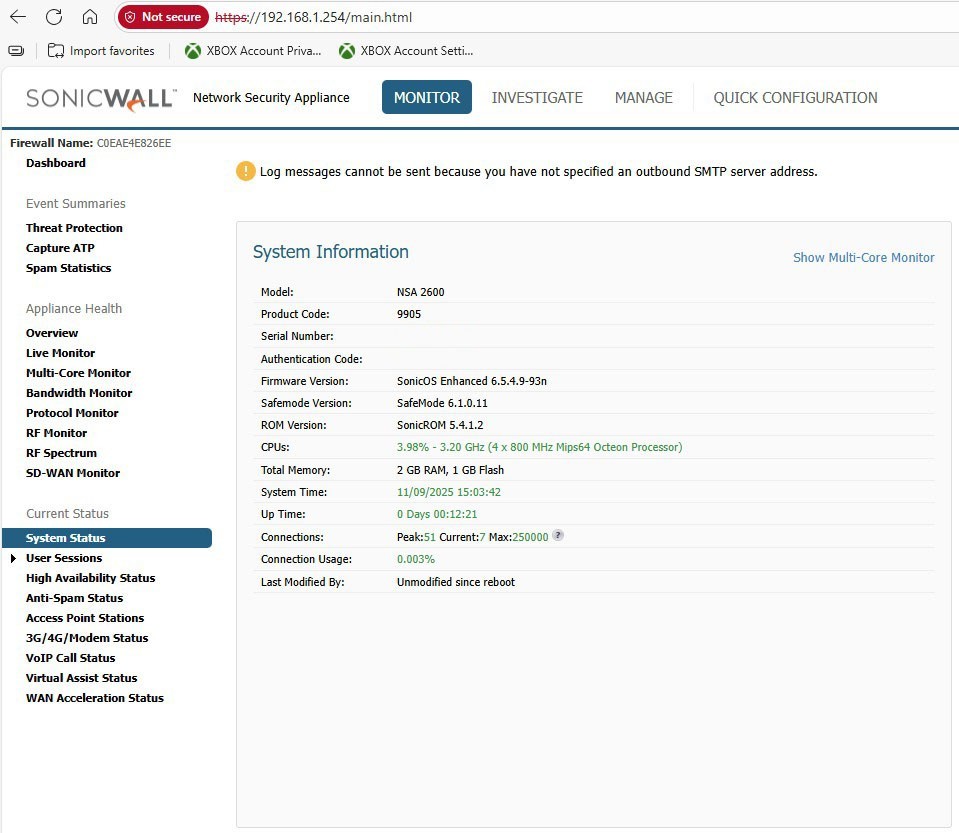Open the Import favorites bookmark
Viewport: 959px width, 833px height.
101,51
